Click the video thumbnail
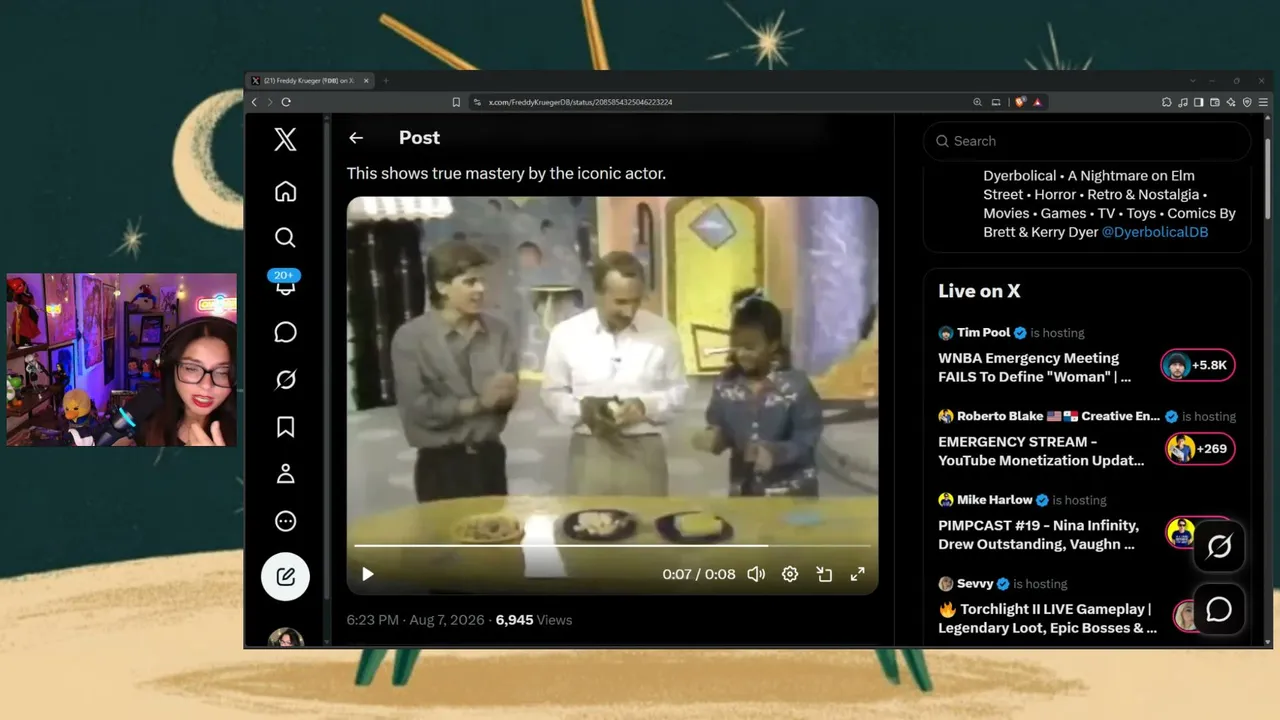 tap(612, 395)
